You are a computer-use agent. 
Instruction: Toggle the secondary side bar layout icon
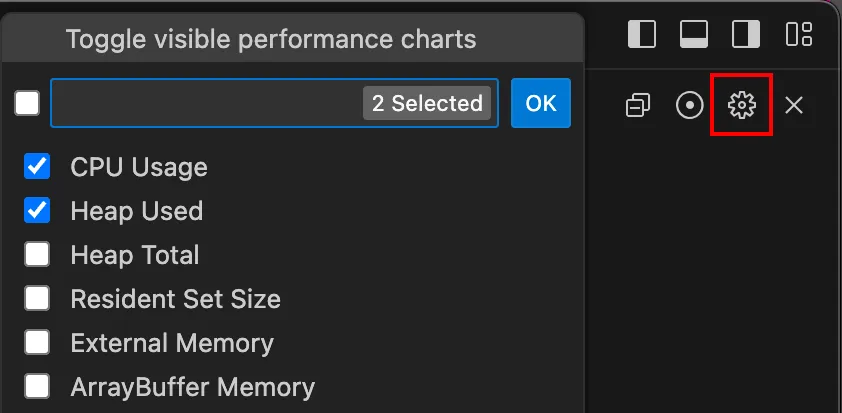[x=746, y=34]
